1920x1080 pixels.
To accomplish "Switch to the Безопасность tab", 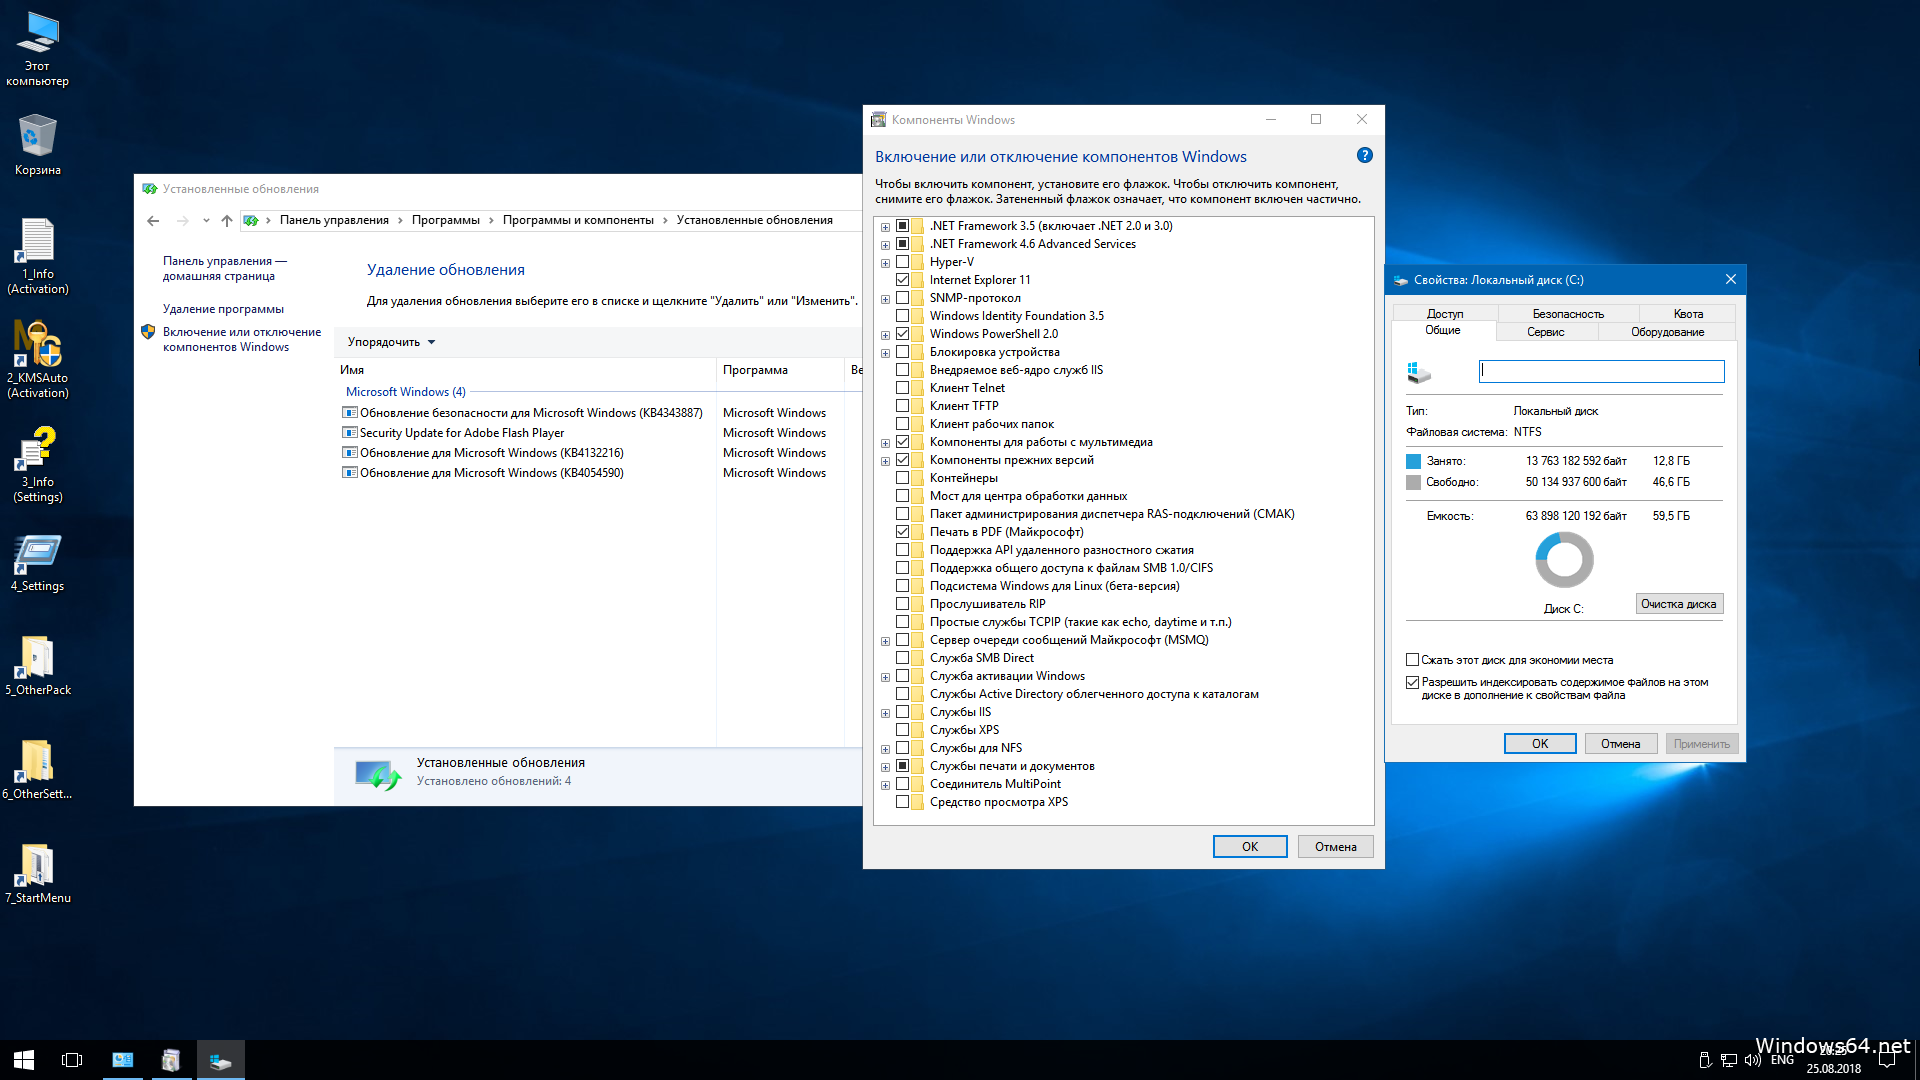I will tap(1567, 314).
